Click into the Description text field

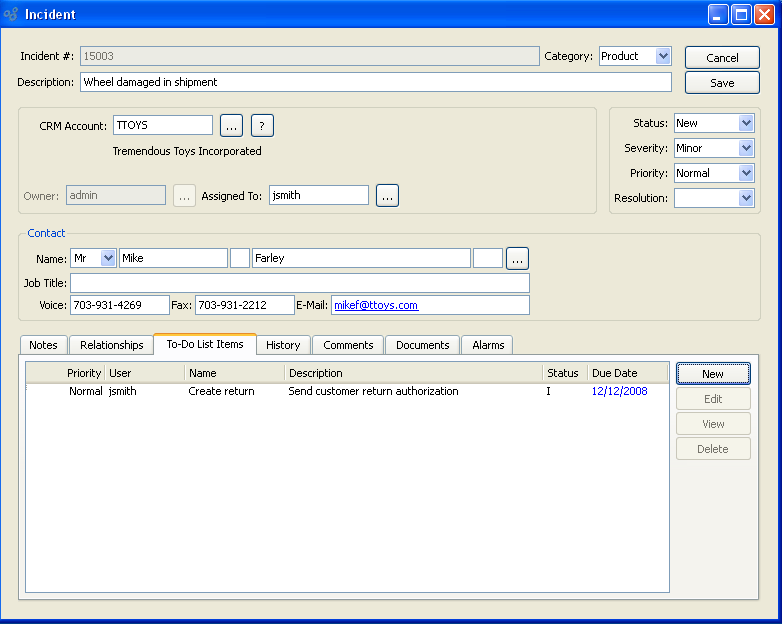click(375, 82)
